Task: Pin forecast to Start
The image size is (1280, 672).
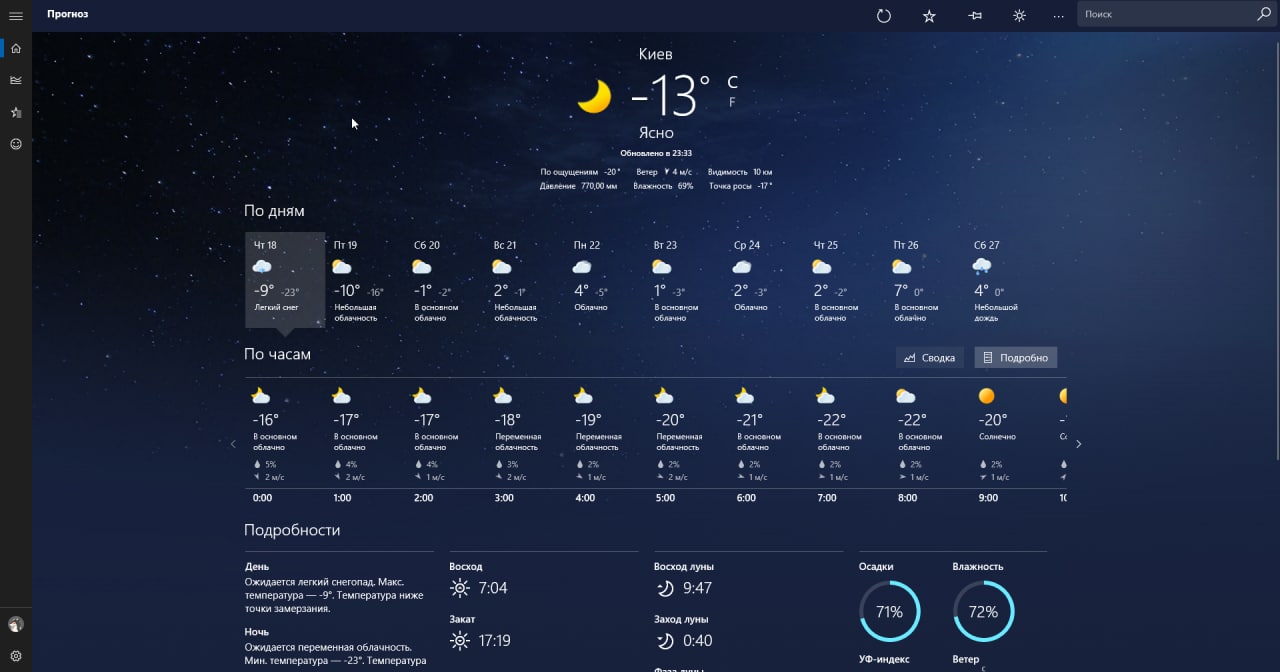Action: point(974,15)
